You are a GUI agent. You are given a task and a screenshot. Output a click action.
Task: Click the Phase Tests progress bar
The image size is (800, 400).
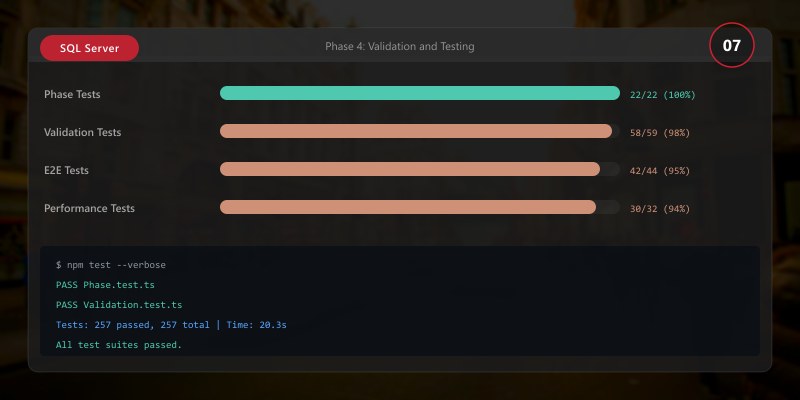click(x=420, y=93)
